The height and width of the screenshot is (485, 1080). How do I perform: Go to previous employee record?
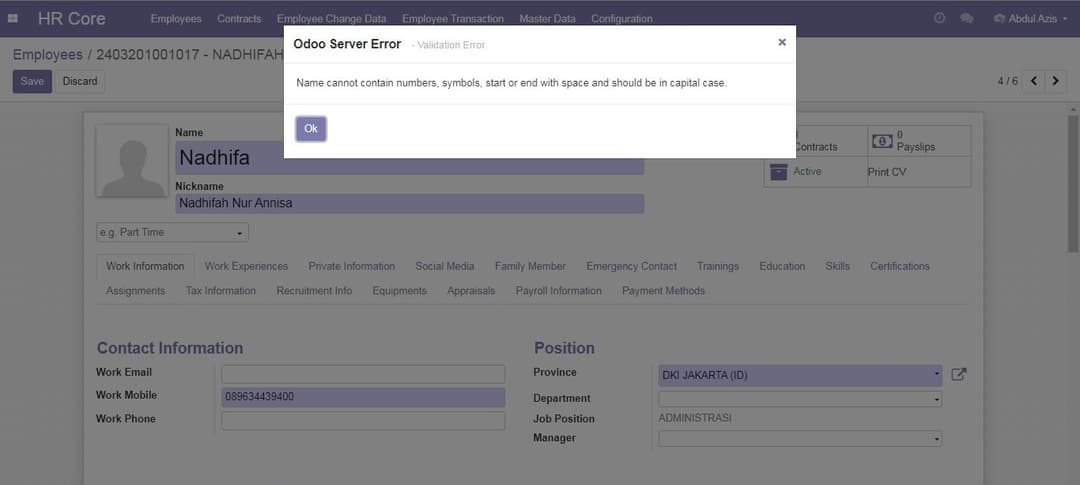tap(1033, 81)
